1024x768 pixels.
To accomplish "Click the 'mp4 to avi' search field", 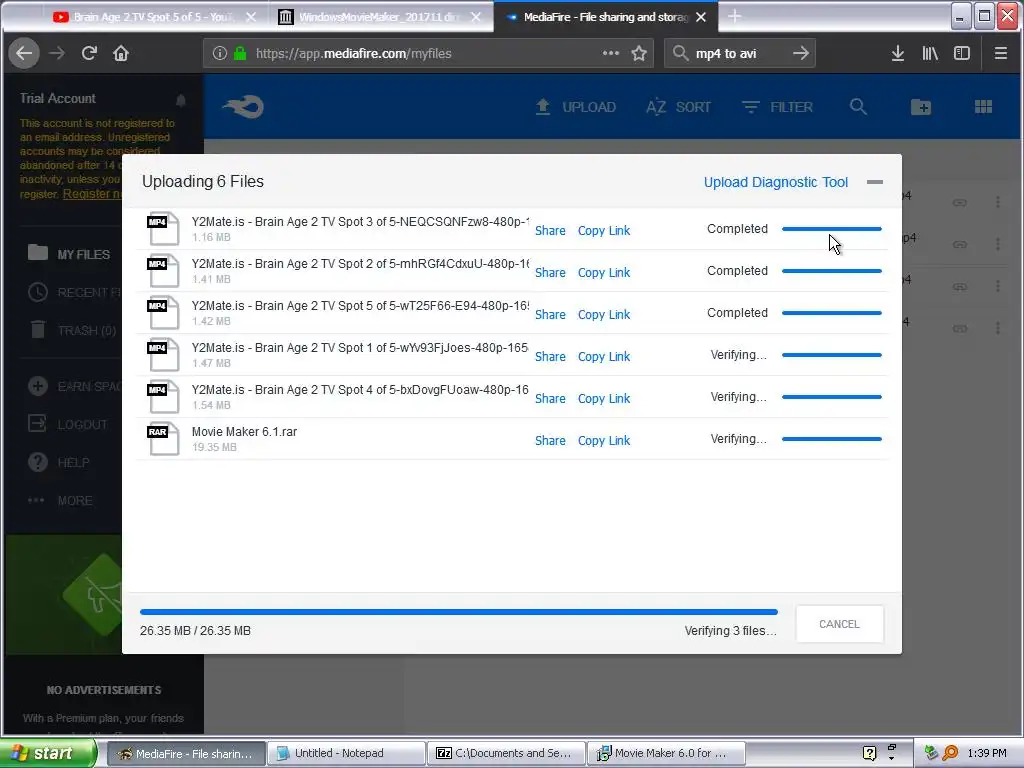I will (x=738, y=53).
